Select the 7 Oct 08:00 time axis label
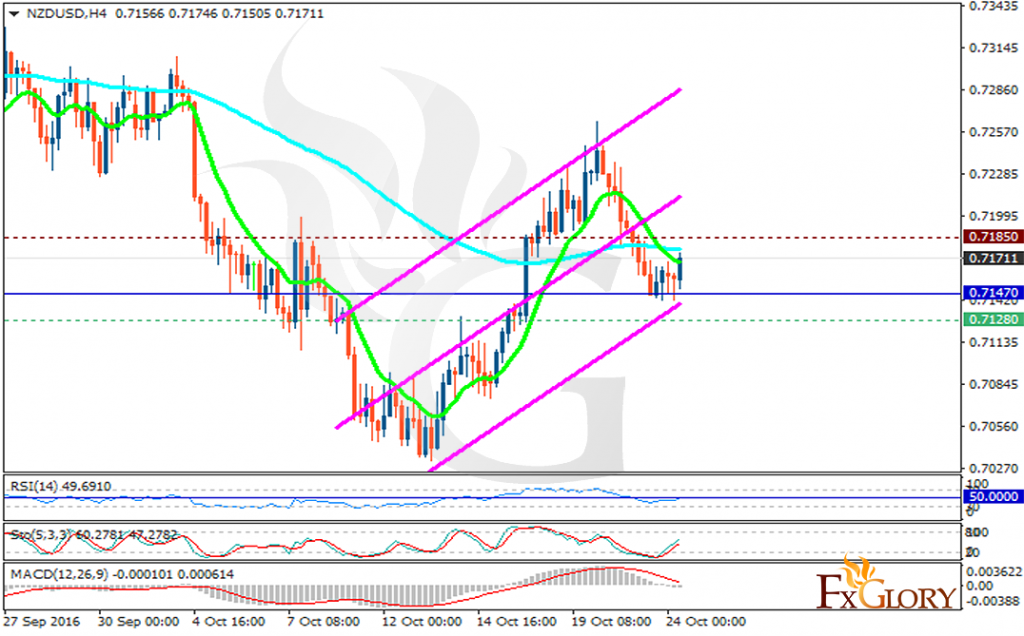 pyautogui.click(x=324, y=622)
